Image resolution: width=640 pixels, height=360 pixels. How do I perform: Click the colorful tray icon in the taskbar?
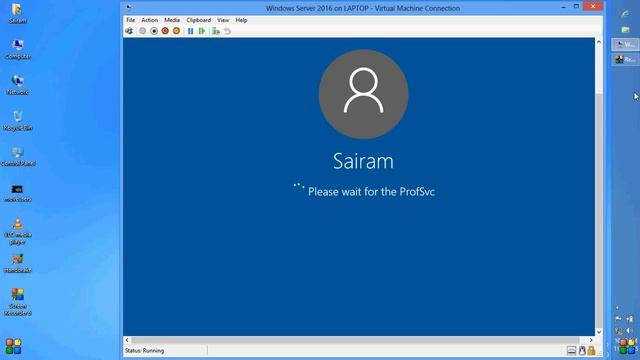627,346
